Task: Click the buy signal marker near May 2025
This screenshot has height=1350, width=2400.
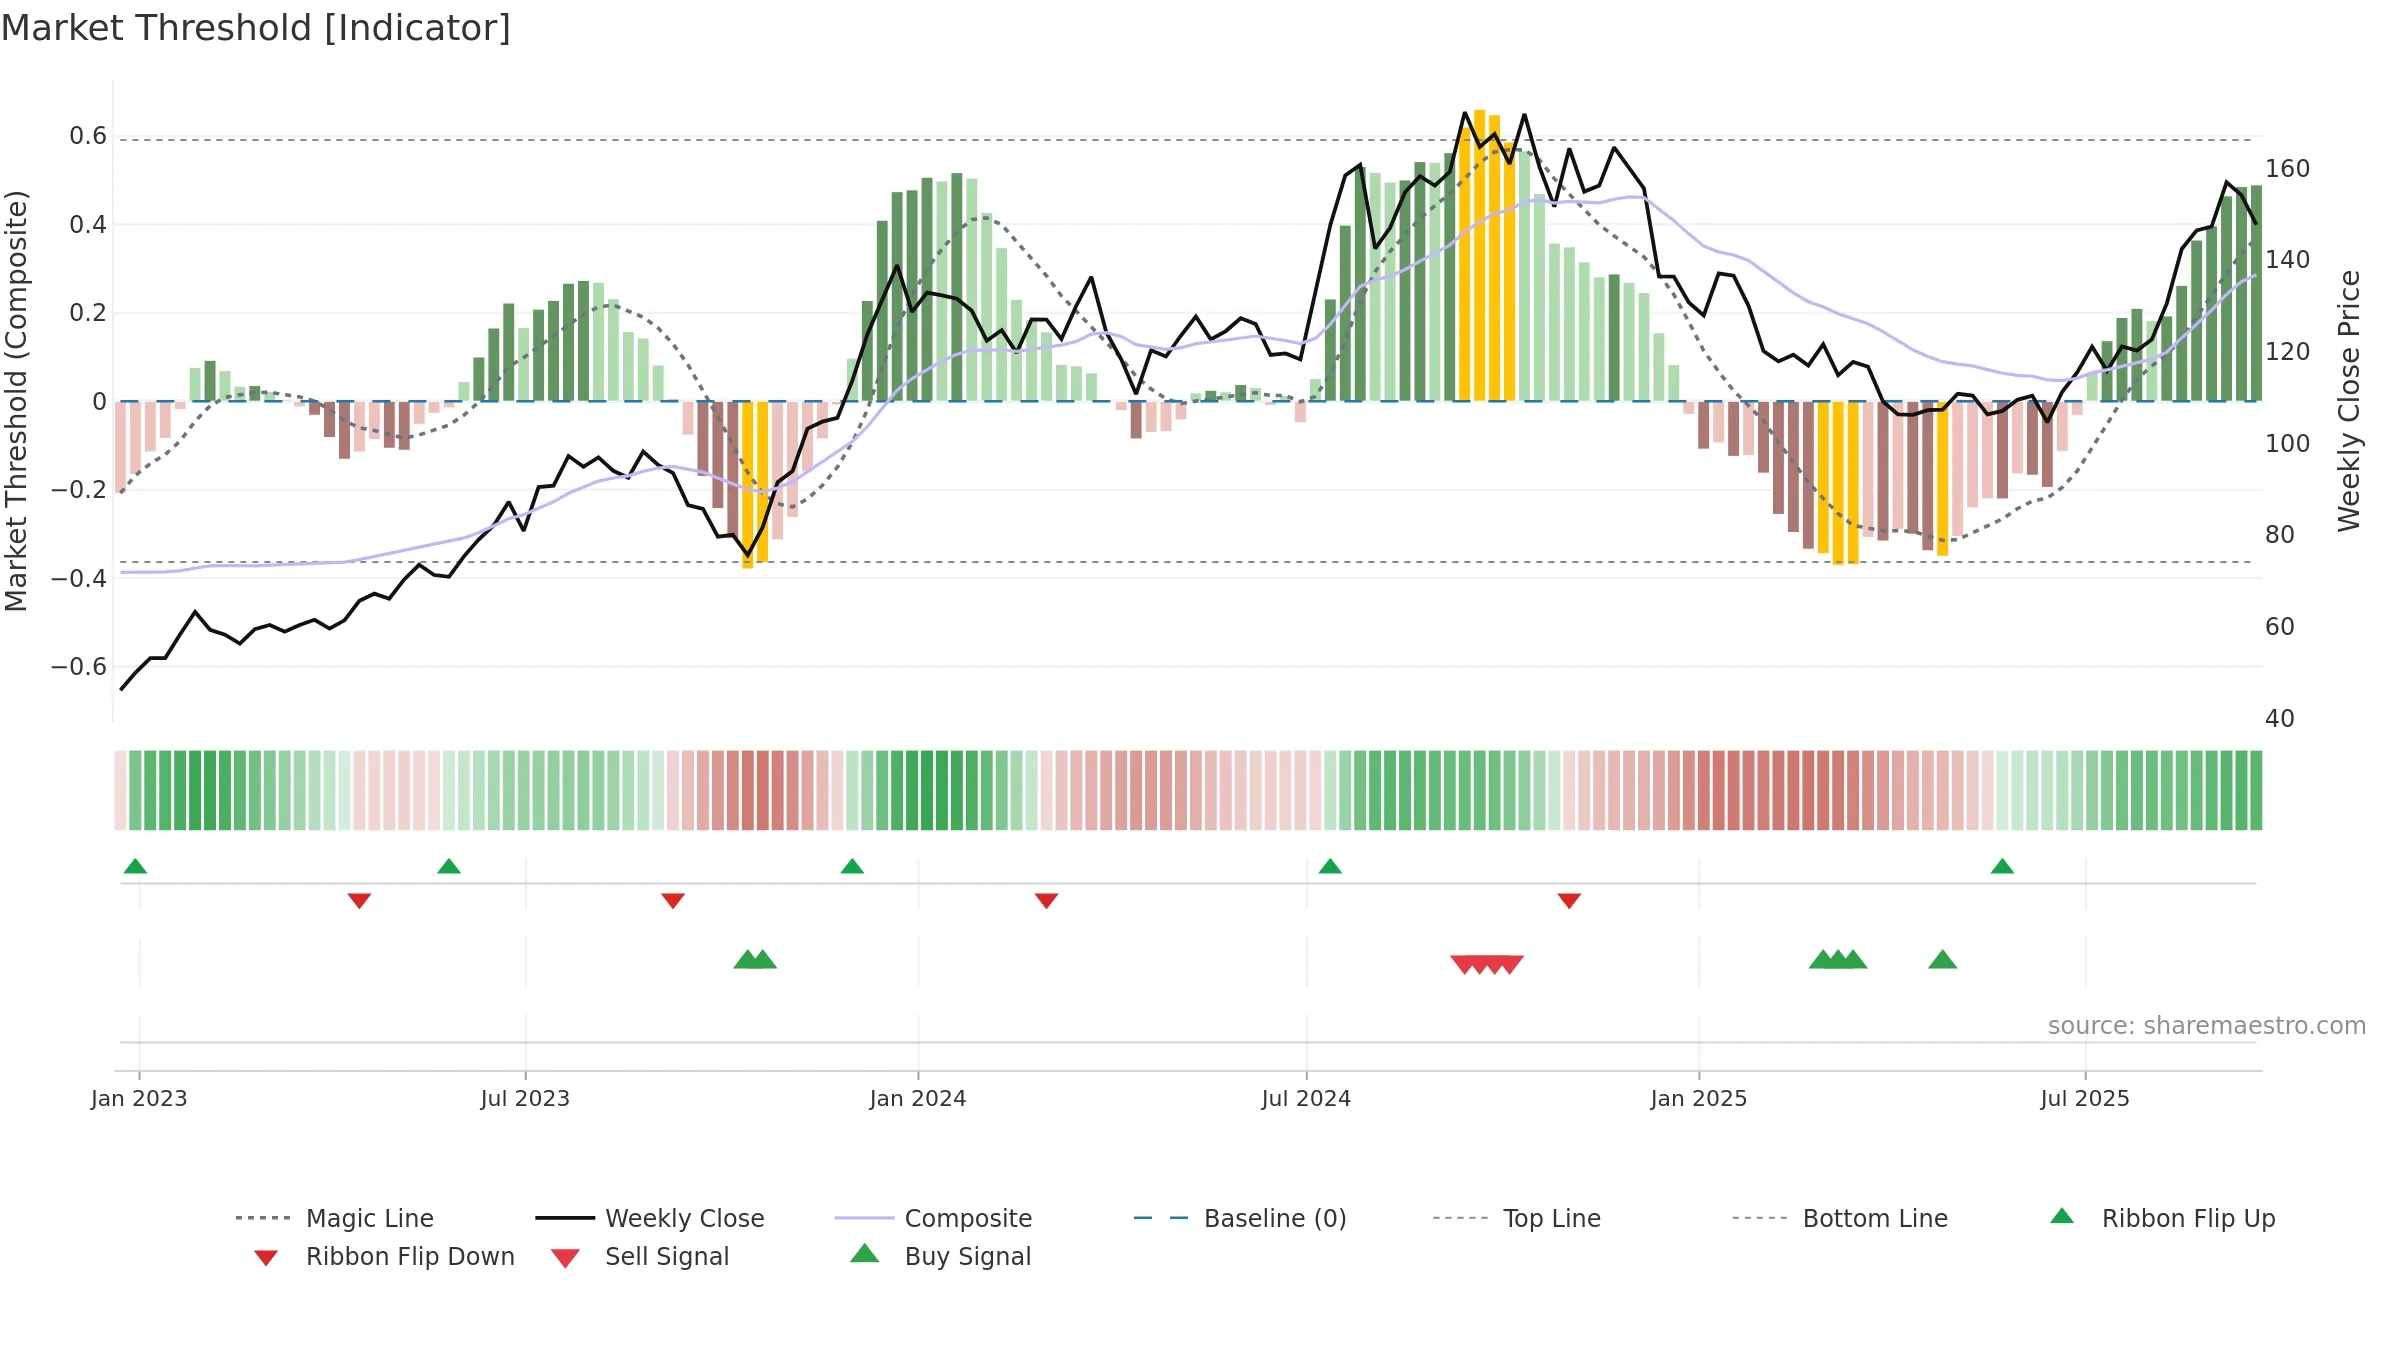Action: [x=1942, y=960]
